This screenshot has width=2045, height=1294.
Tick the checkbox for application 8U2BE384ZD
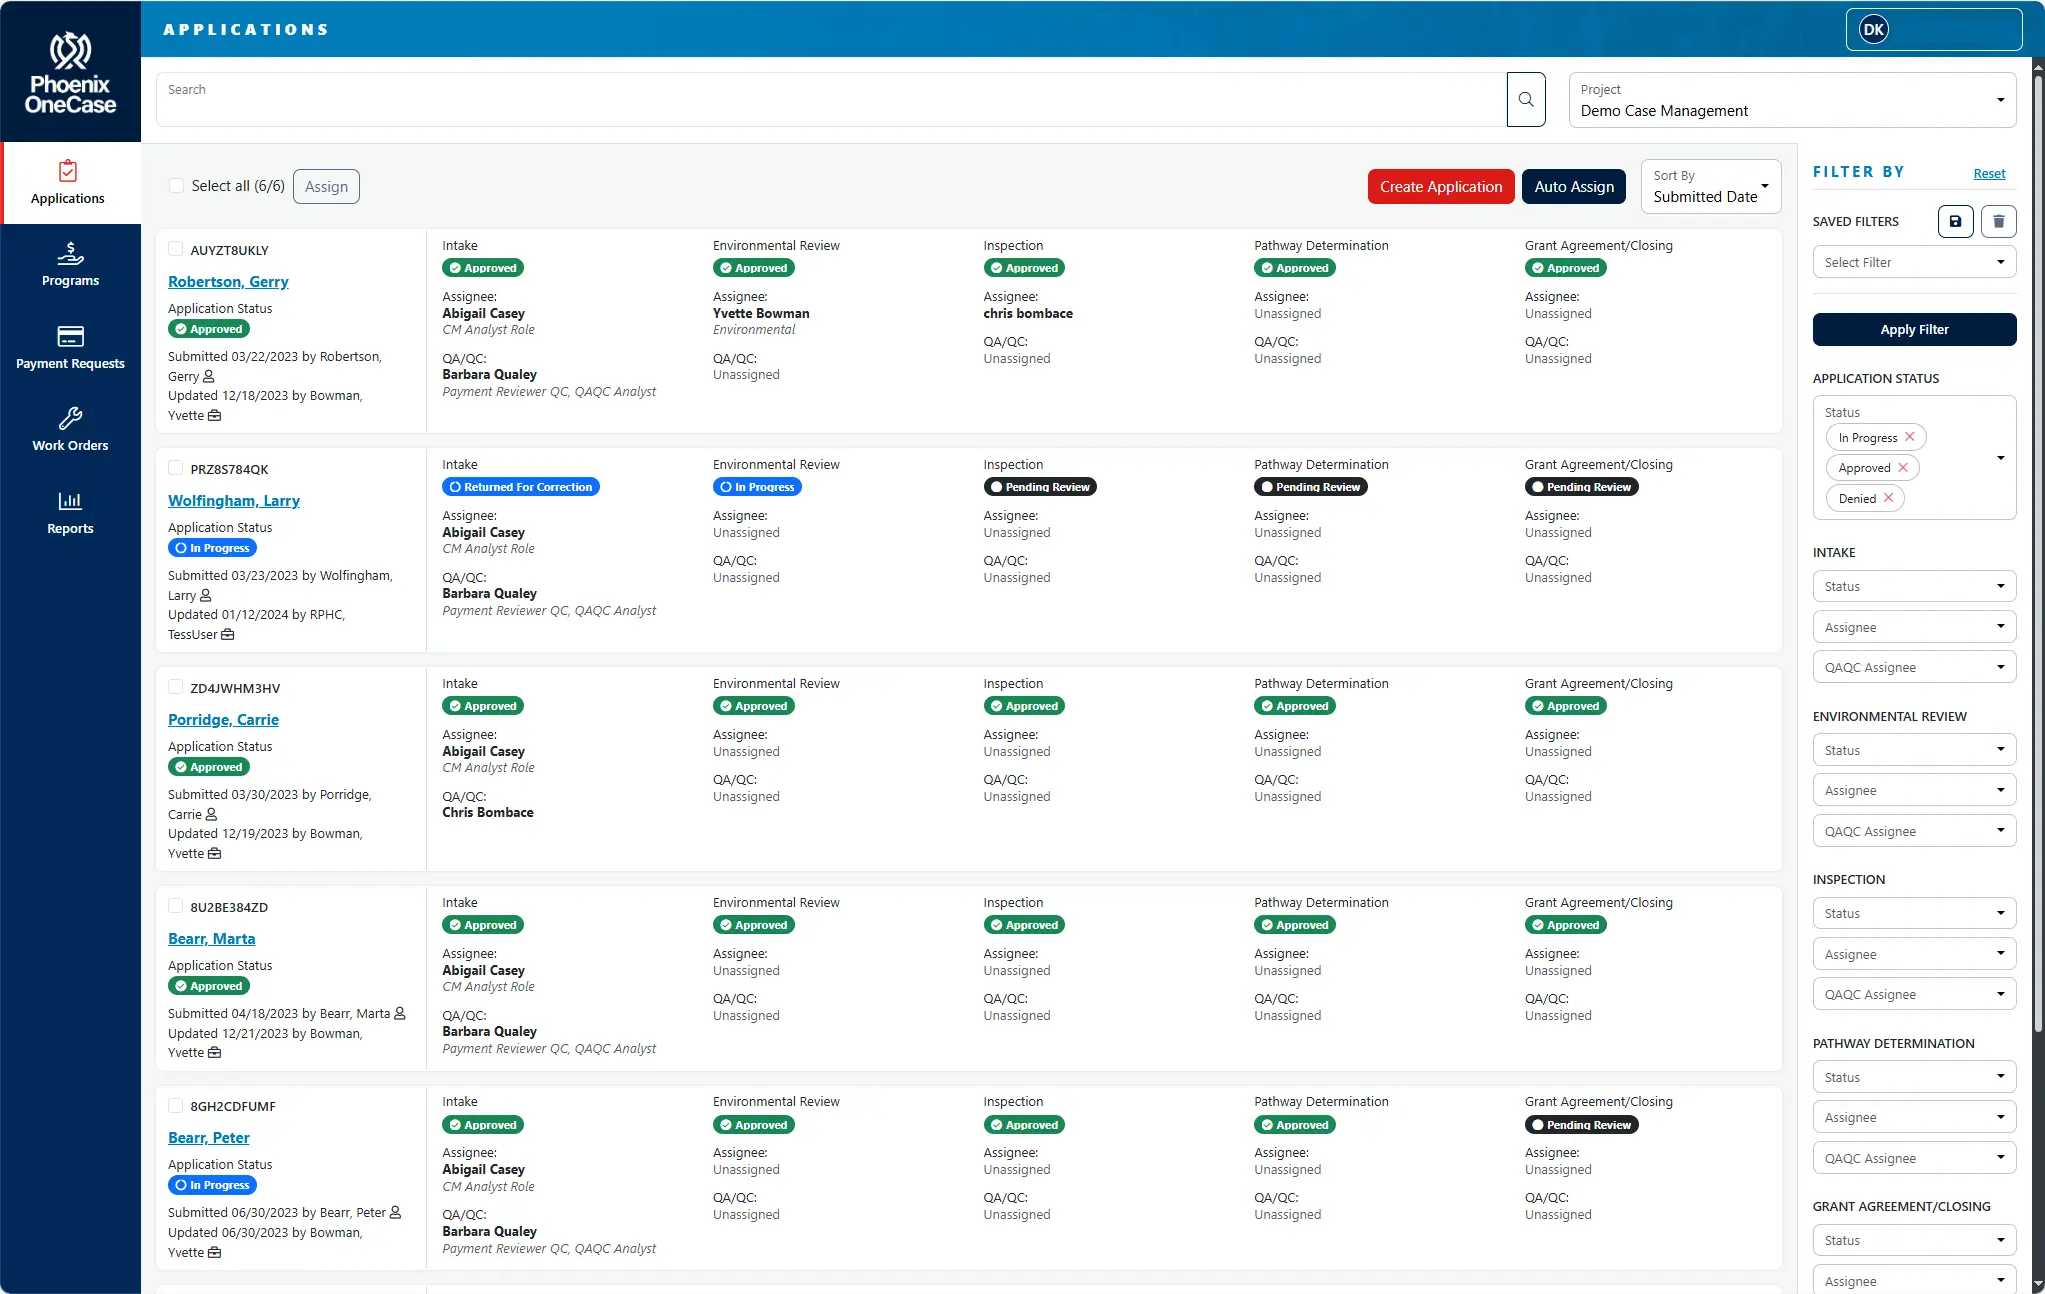tap(176, 906)
